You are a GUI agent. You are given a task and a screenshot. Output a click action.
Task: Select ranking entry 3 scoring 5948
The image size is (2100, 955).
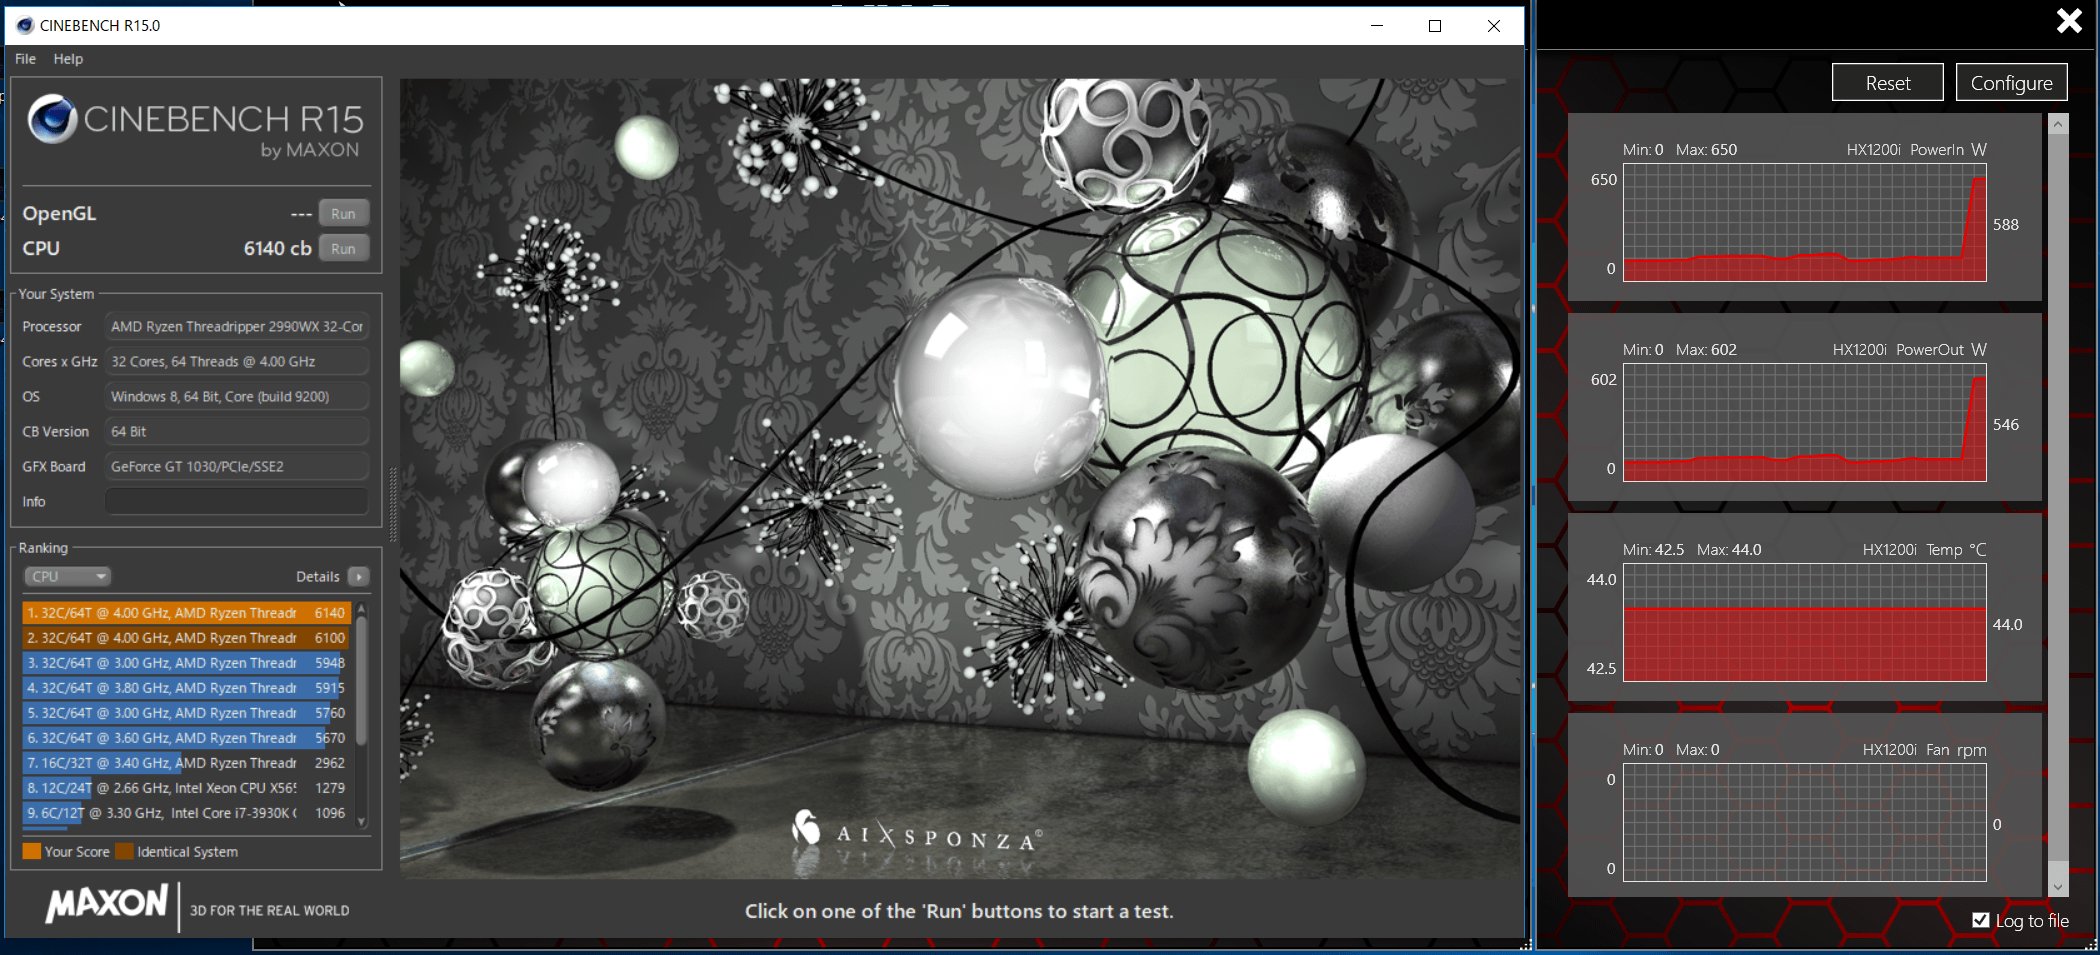click(185, 663)
